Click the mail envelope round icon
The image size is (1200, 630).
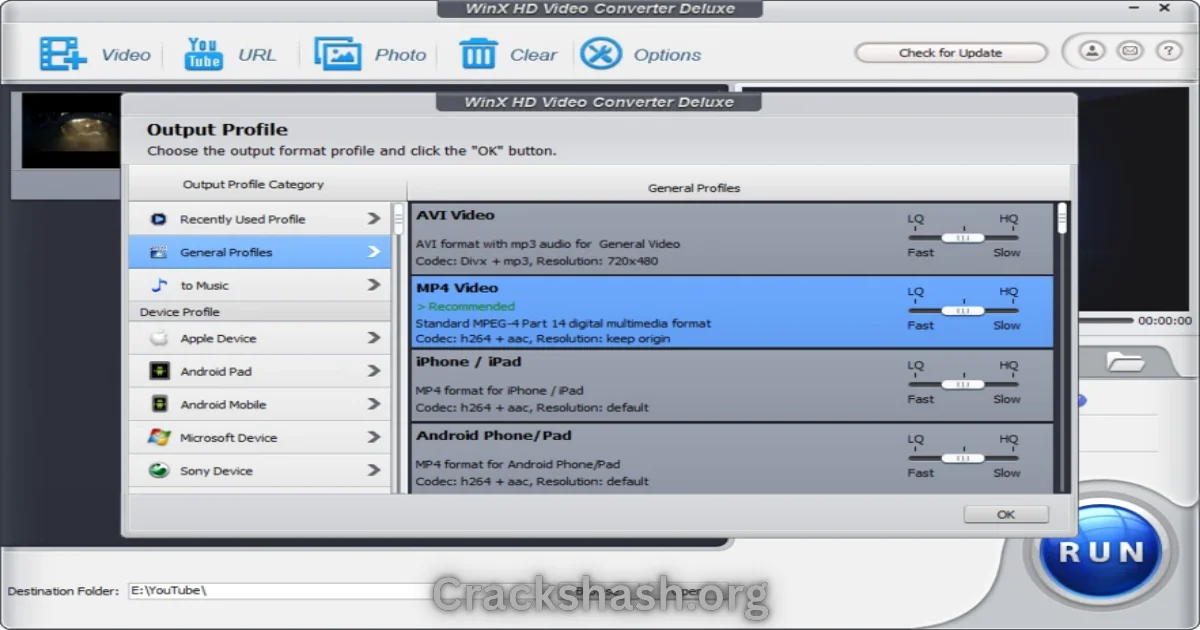(1130, 50)
